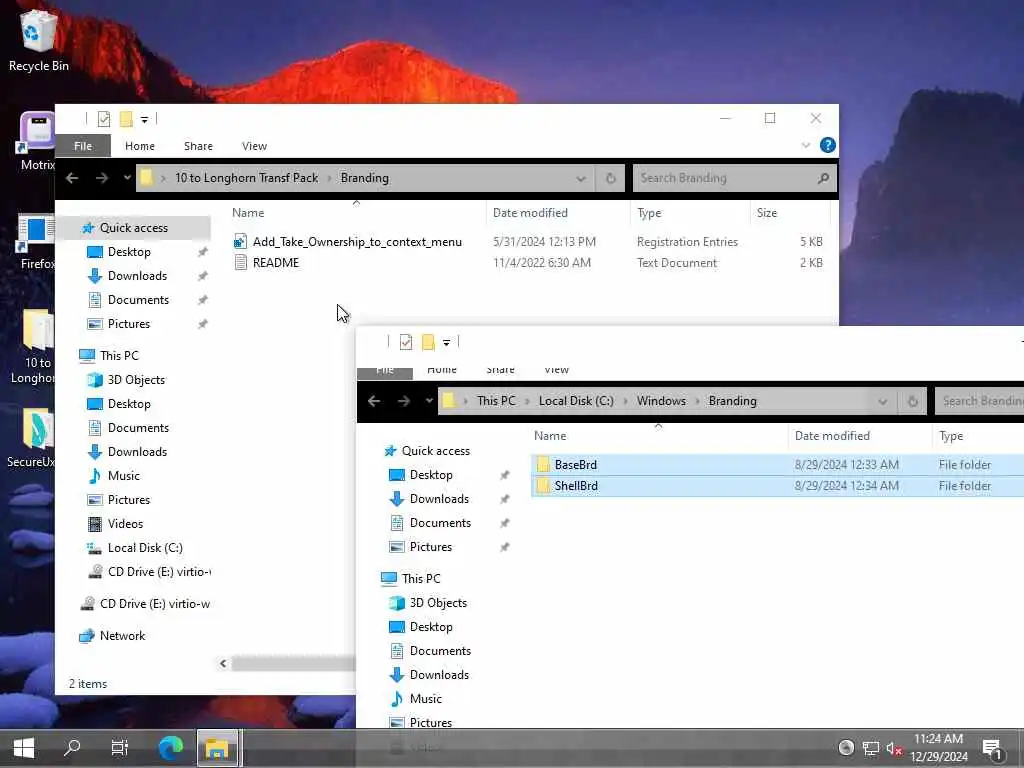
Task: Open Home tab in back Explorer window
Action: [140, 146]
